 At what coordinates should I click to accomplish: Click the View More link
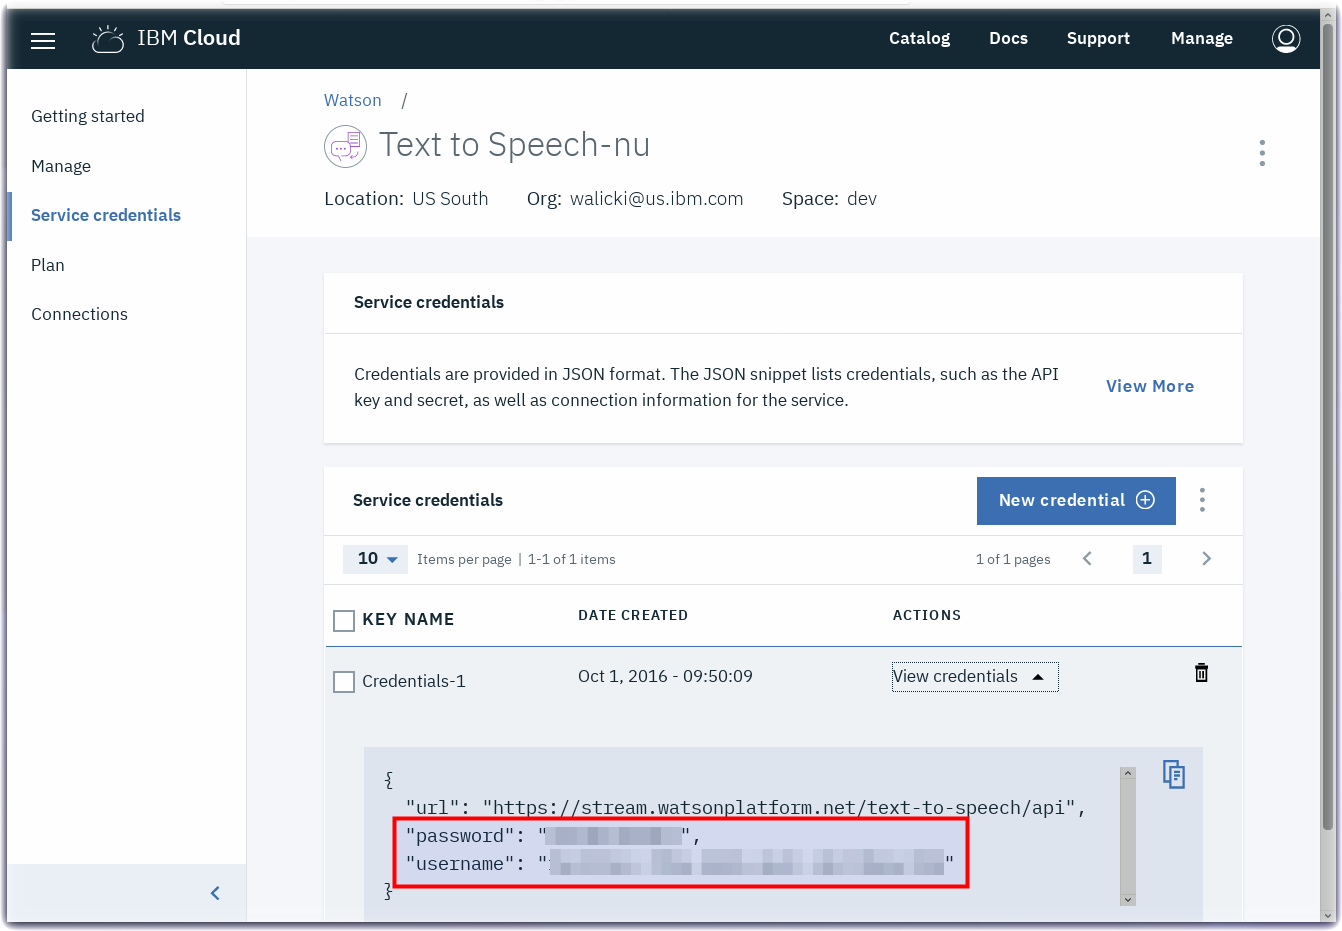[1150, 386]
